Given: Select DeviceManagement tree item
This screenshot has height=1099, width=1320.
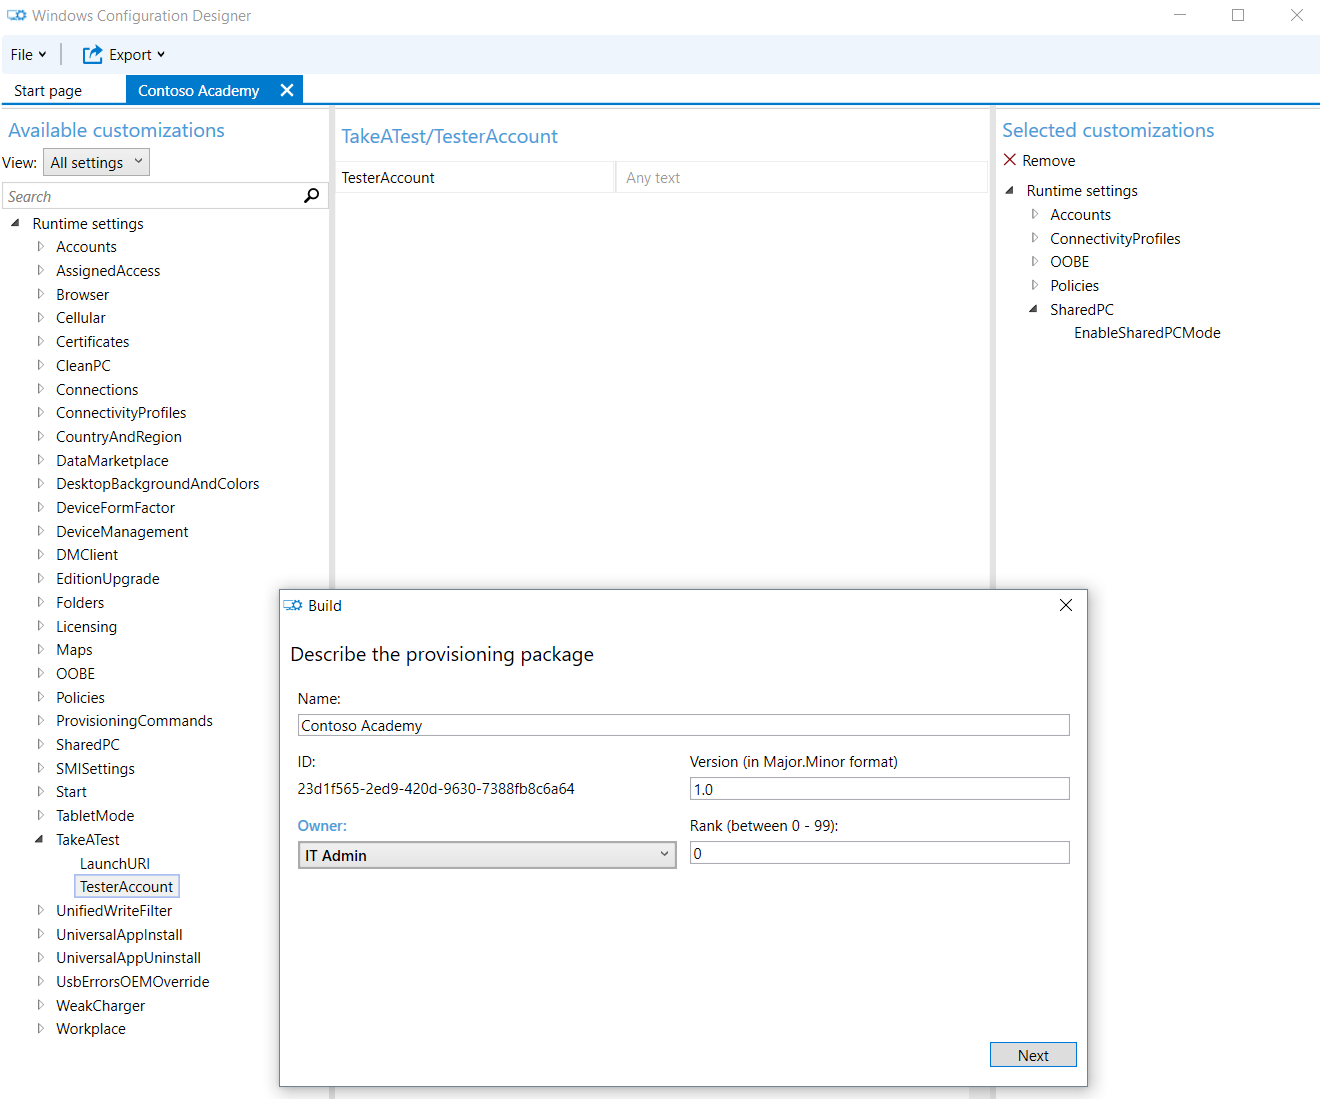Looking at the screenshot, I should point(122,532).
